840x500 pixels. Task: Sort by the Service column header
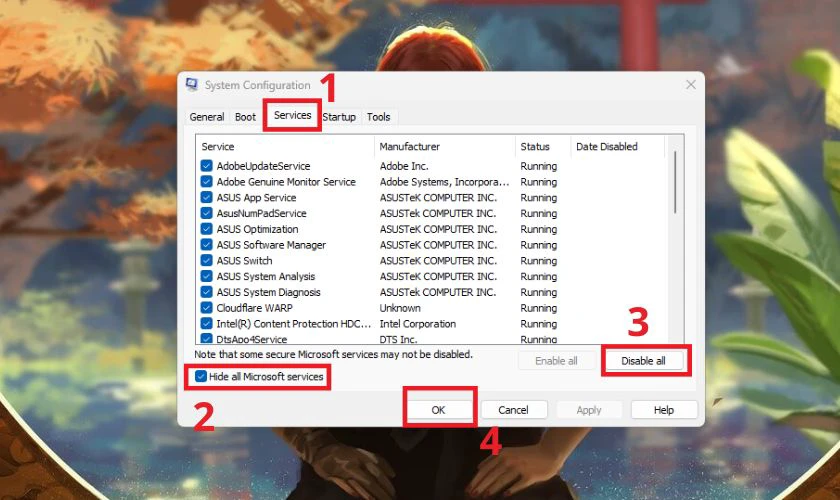[285, 146]
